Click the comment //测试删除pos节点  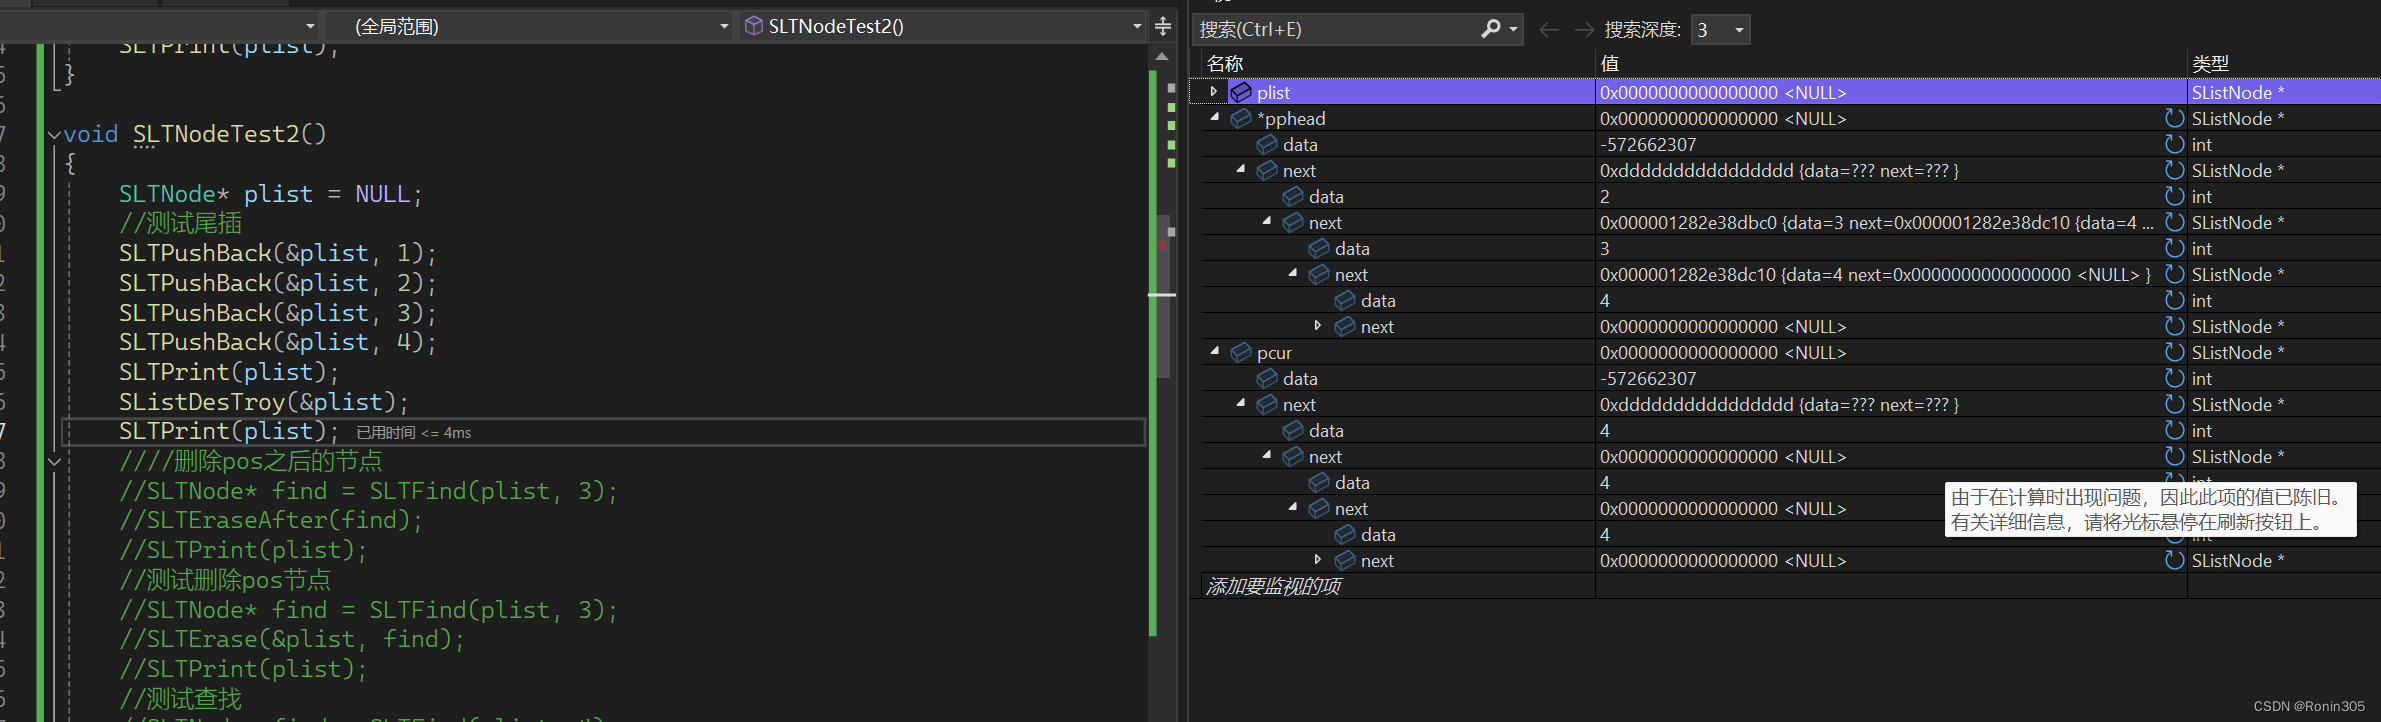pyautogui.click(x=225, y=580)
